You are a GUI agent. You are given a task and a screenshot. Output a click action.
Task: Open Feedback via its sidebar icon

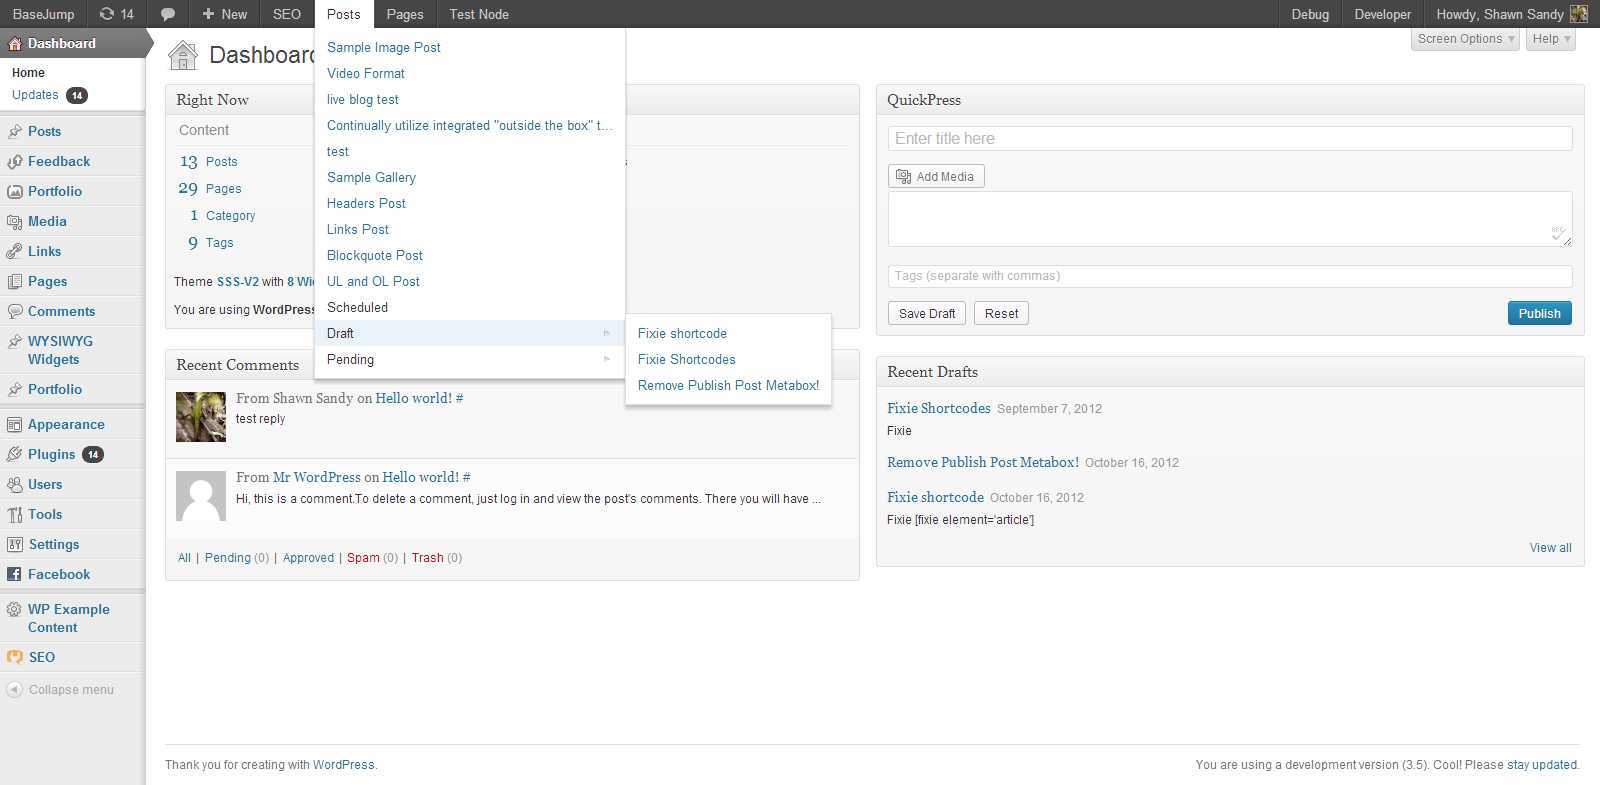tap(14, 161)
